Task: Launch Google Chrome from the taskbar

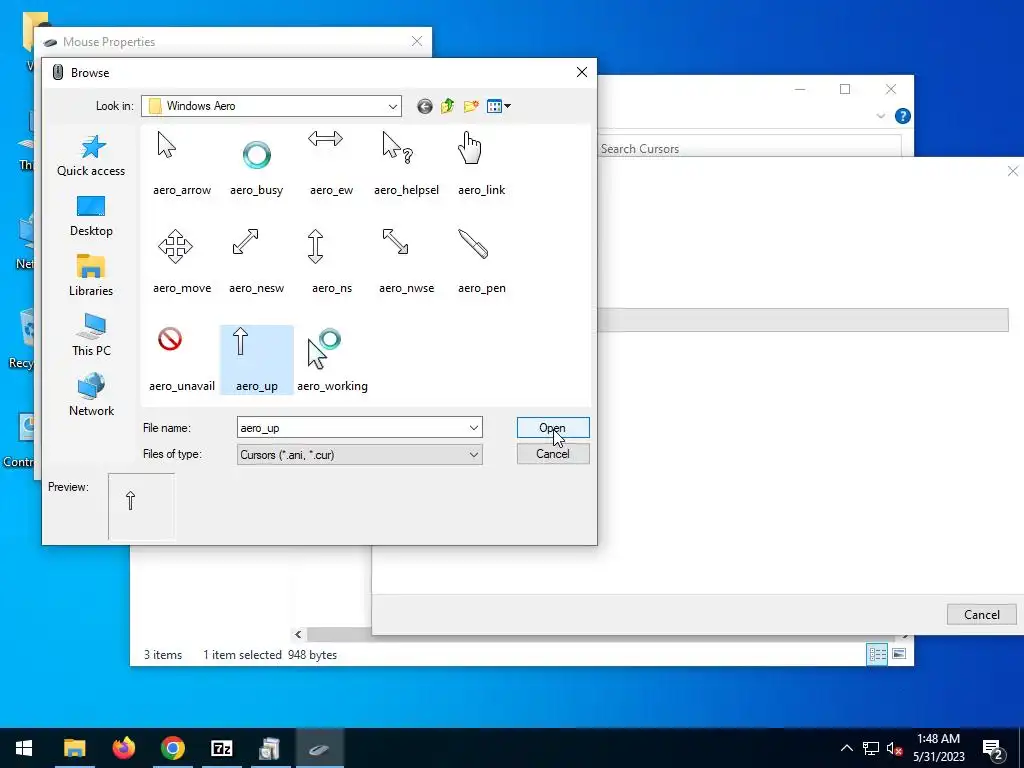Action: (x=172, y=748)
